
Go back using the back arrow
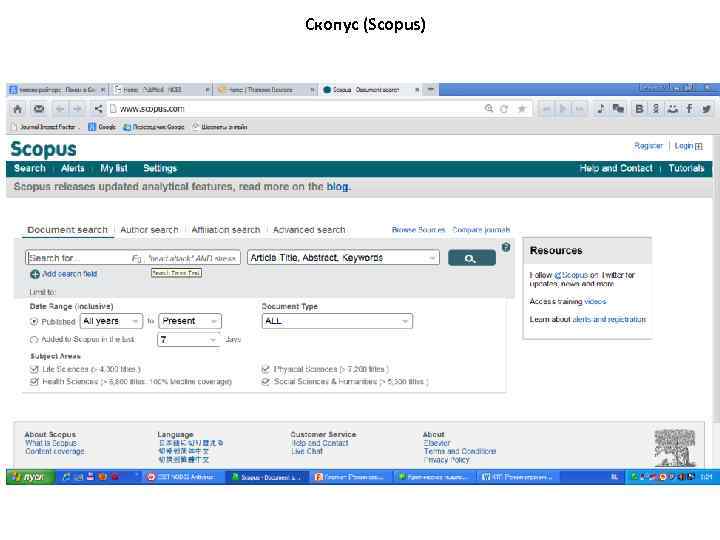click(60, 109)
